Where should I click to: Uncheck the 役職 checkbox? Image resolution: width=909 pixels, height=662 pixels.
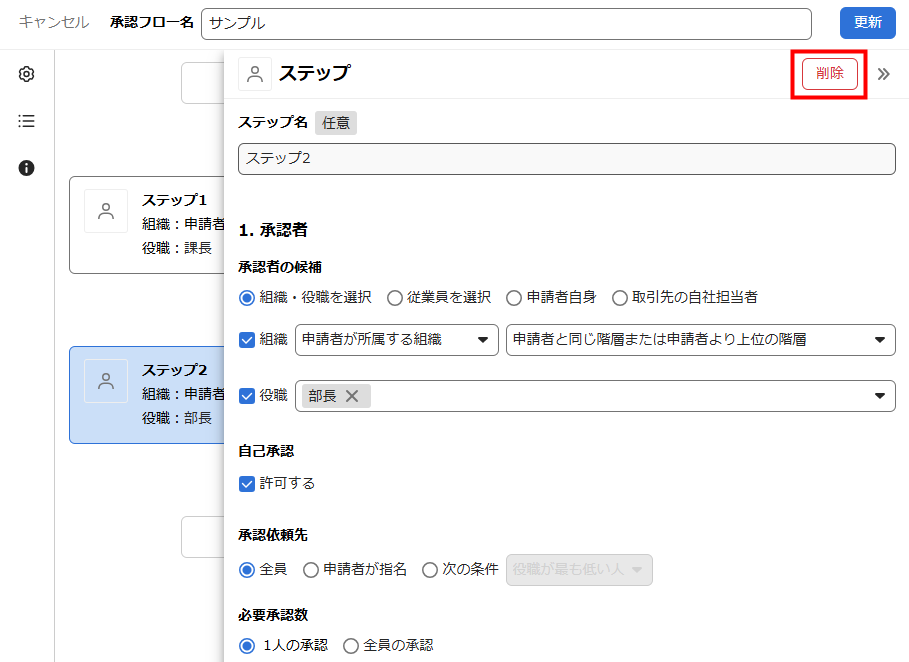[247, 395]
